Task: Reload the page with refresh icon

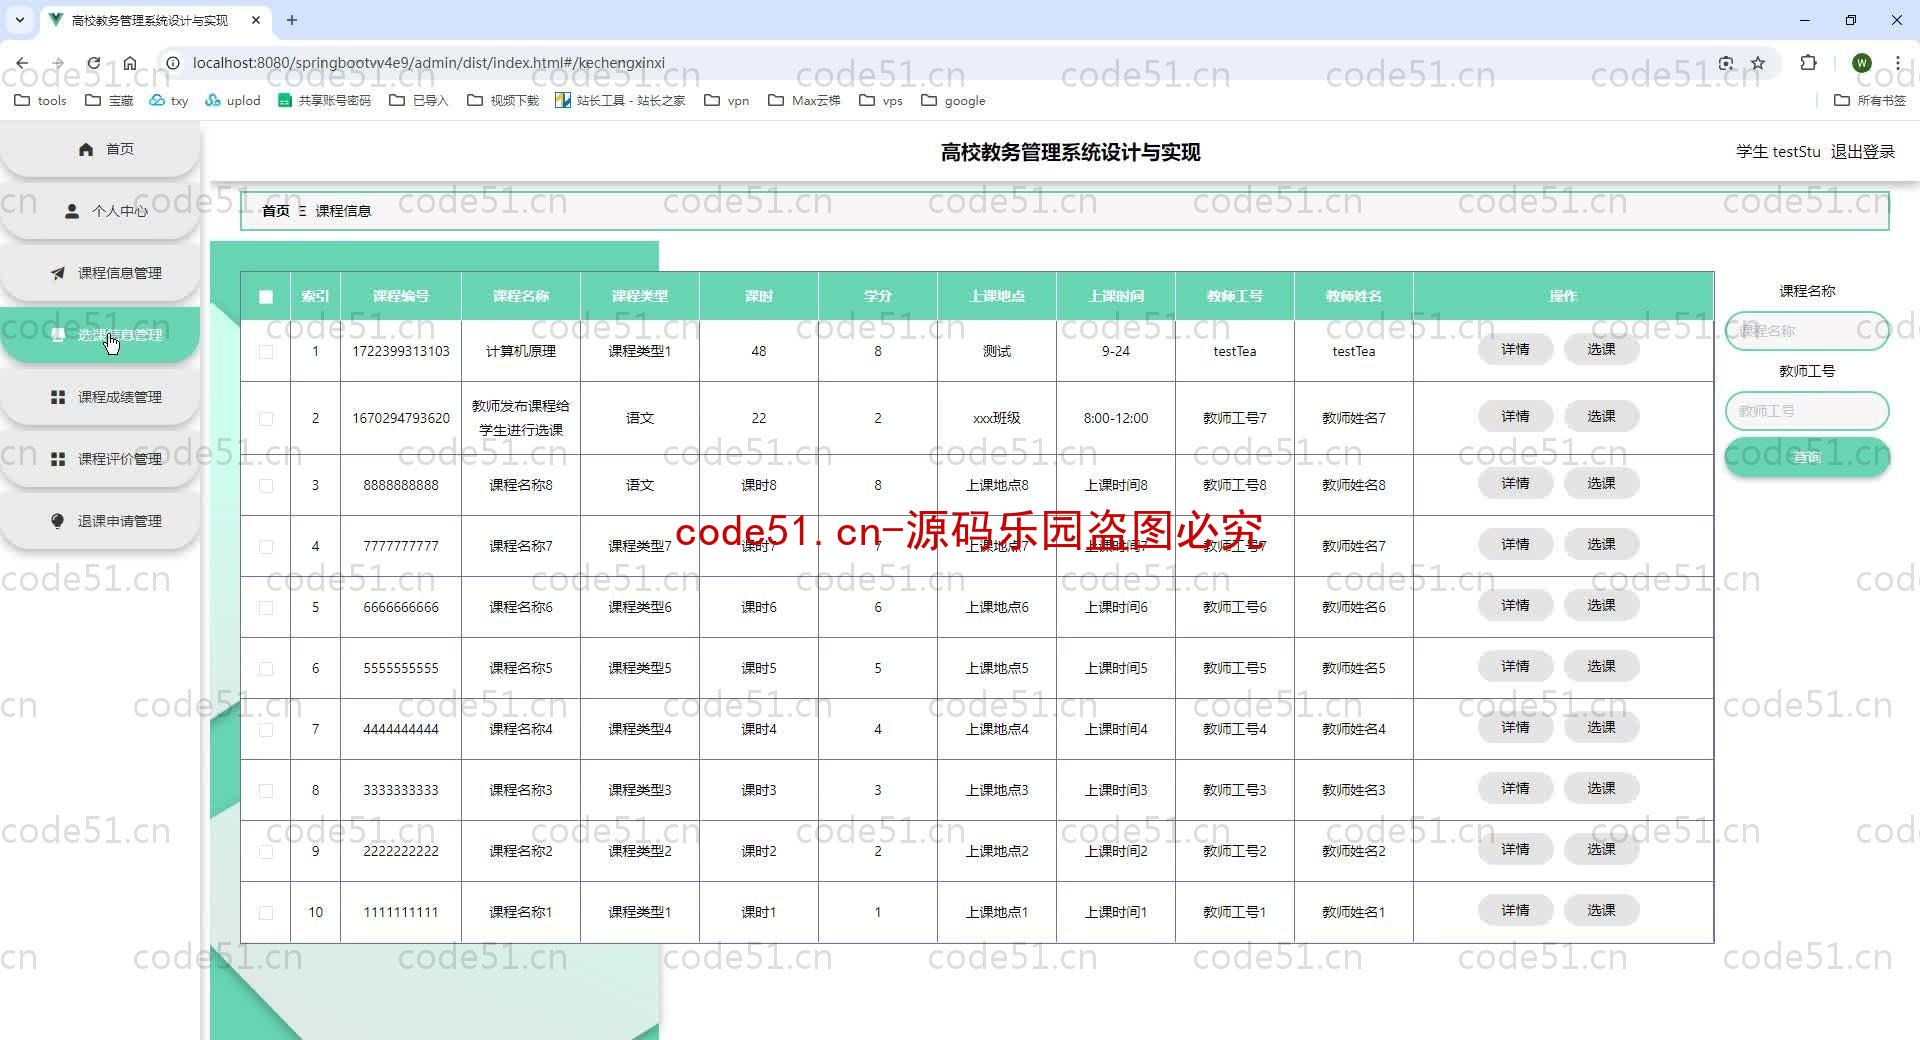Action: (x=93, y=63)
